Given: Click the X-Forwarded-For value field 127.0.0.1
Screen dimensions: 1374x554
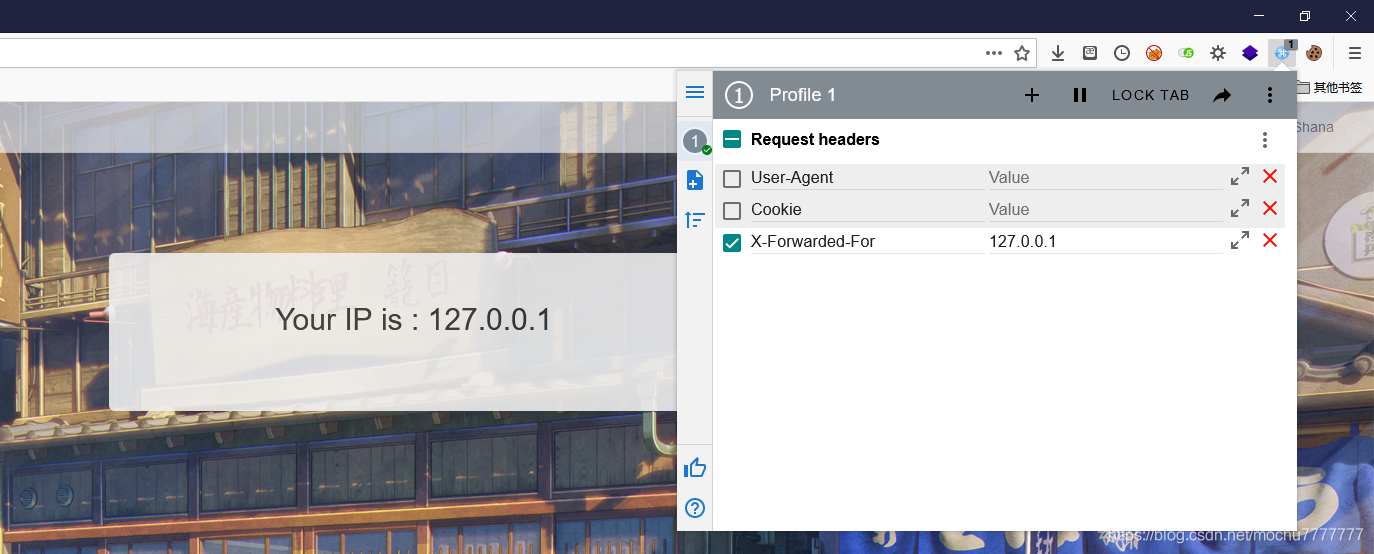Looking at the screenshot, I should [1104, 241].
